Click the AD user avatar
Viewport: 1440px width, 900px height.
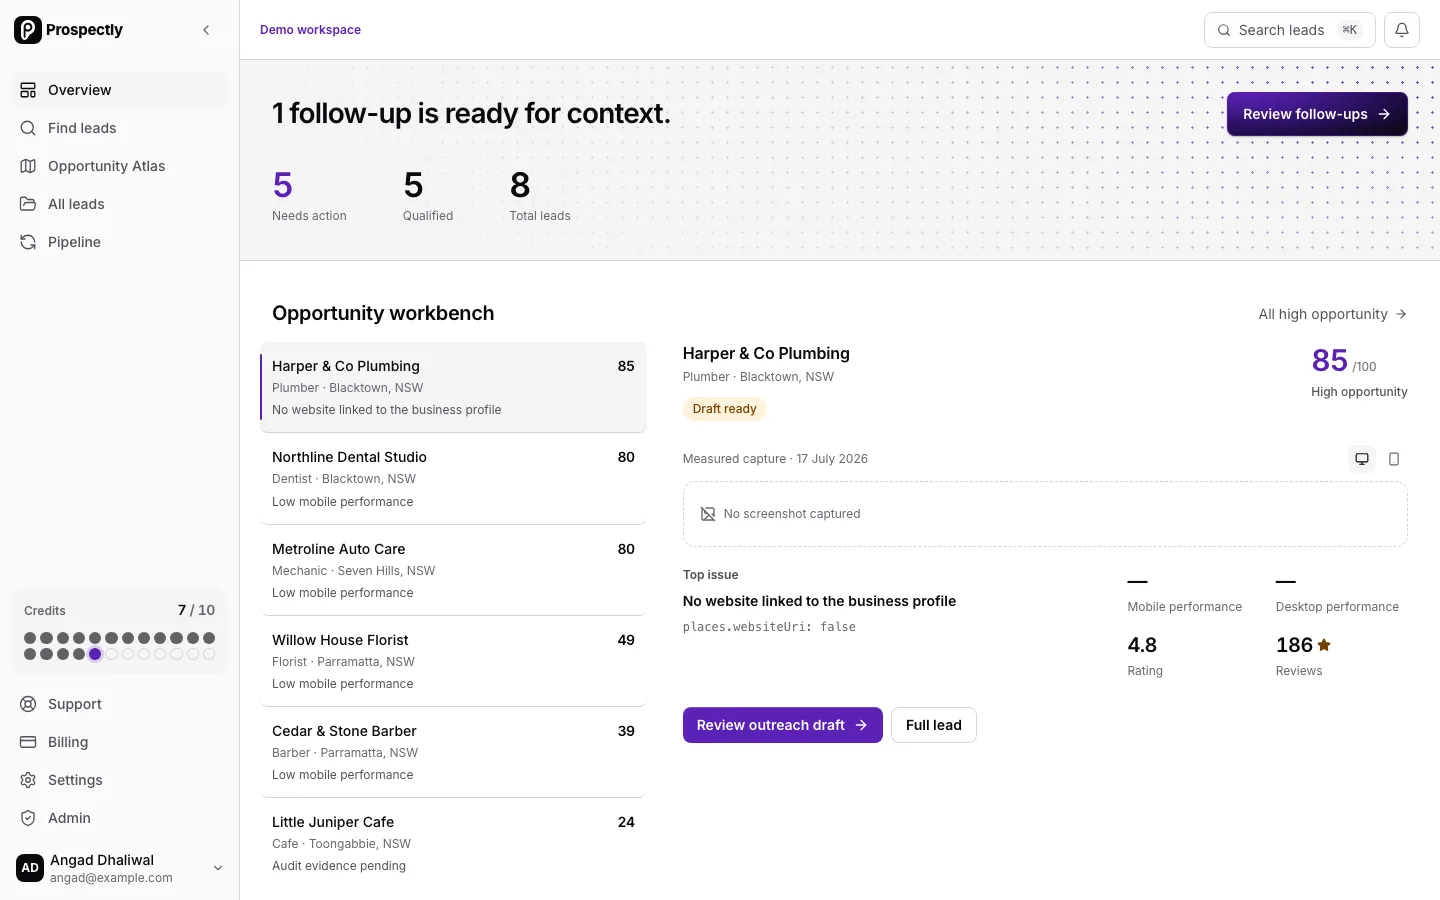(30, 868)
